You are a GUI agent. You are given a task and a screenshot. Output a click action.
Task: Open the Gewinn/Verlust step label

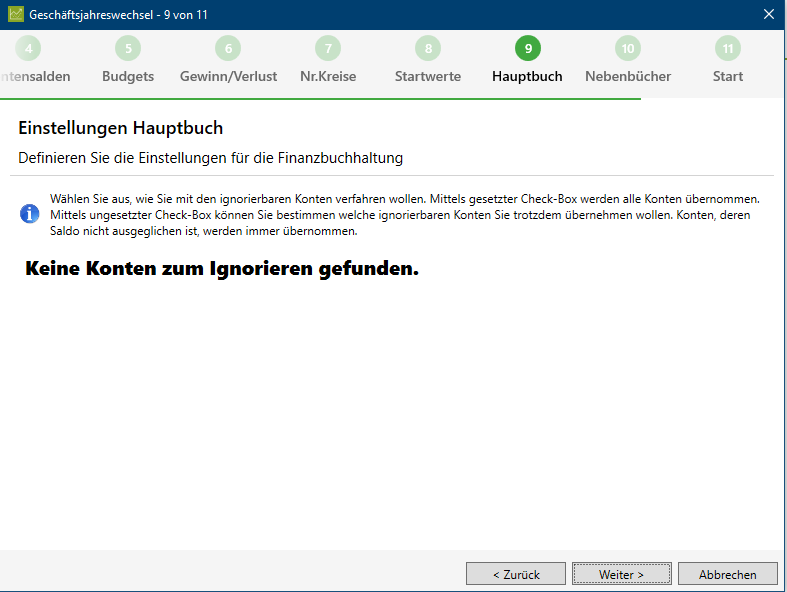228,76
